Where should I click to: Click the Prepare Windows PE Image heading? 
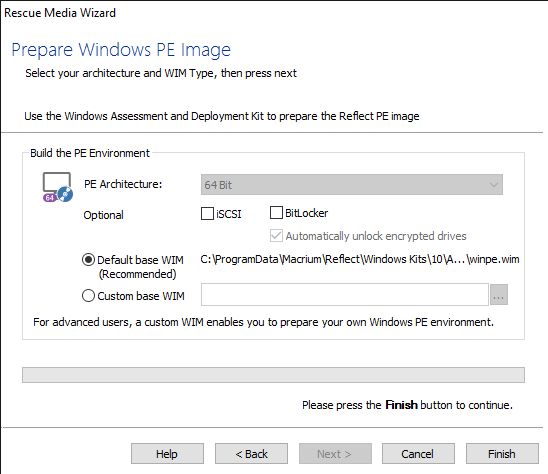[121, 50]
